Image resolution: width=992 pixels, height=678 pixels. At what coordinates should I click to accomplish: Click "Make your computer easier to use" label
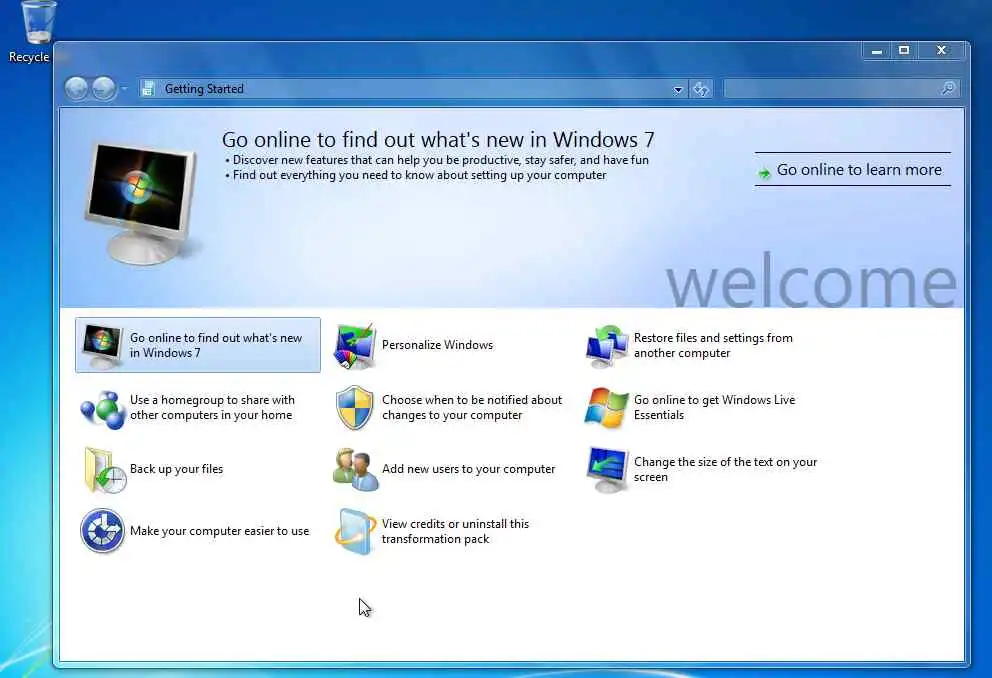(220, 531)
